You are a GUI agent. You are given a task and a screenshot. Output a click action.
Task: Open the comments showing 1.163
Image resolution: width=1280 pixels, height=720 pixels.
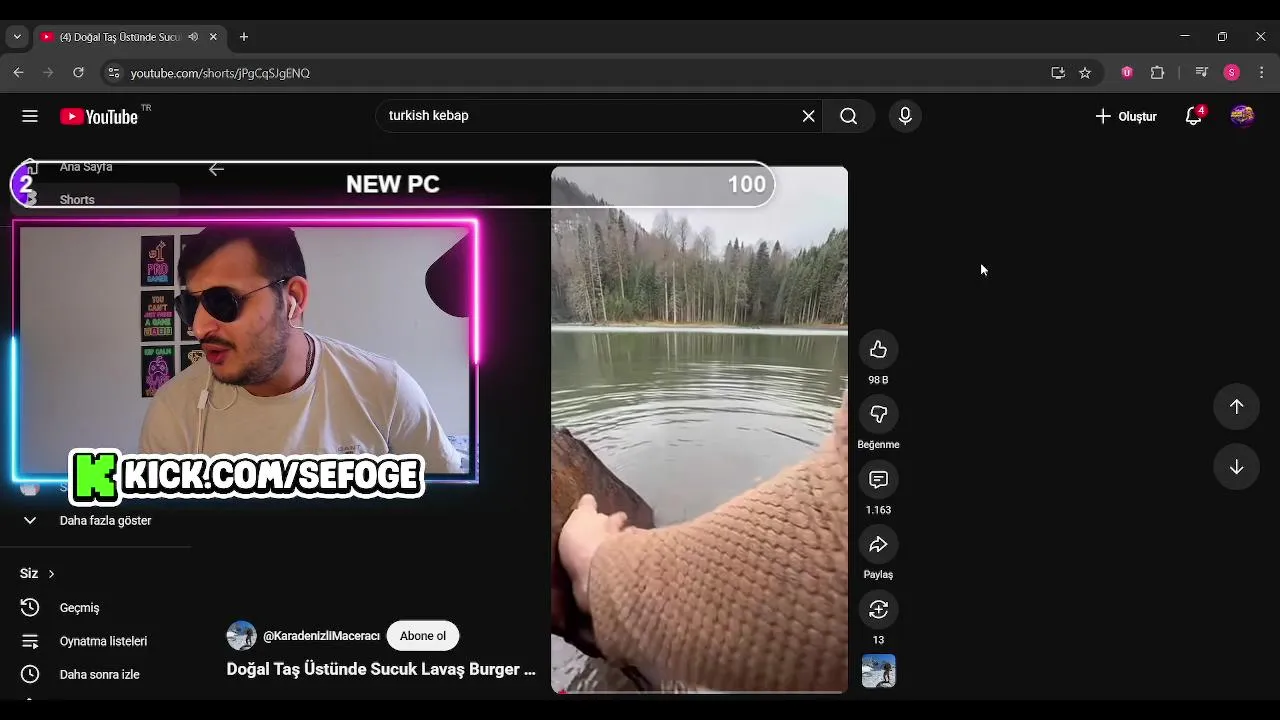[878, 479]
